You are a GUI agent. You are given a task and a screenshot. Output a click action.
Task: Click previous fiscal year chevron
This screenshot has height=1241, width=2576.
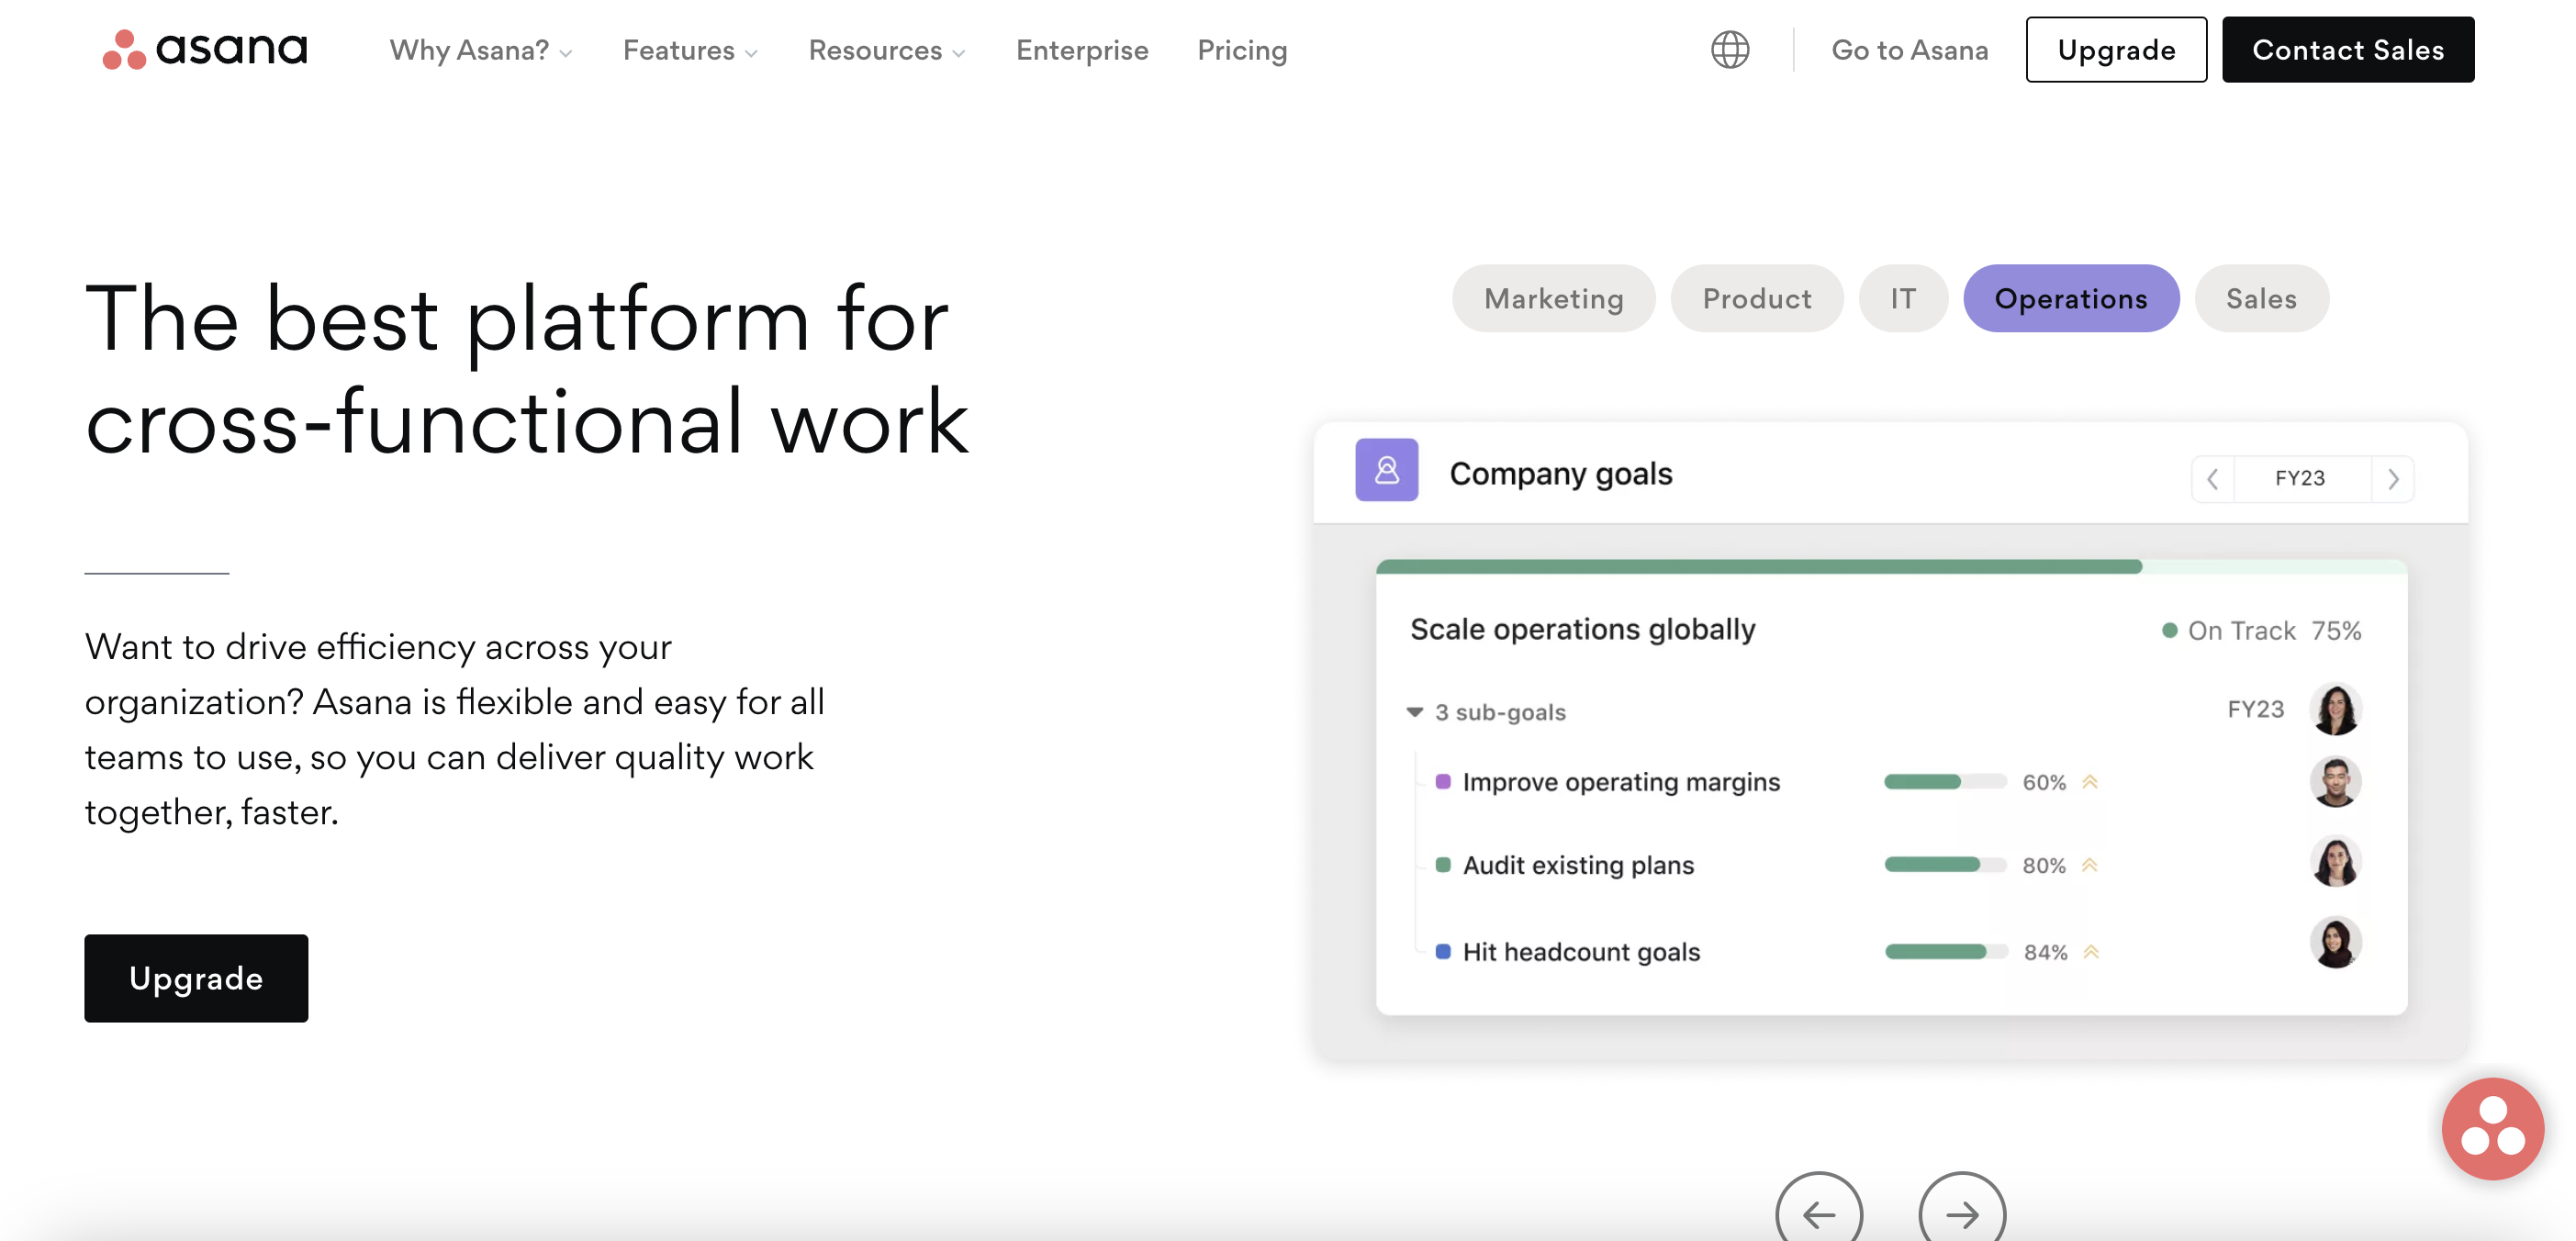2213,479
